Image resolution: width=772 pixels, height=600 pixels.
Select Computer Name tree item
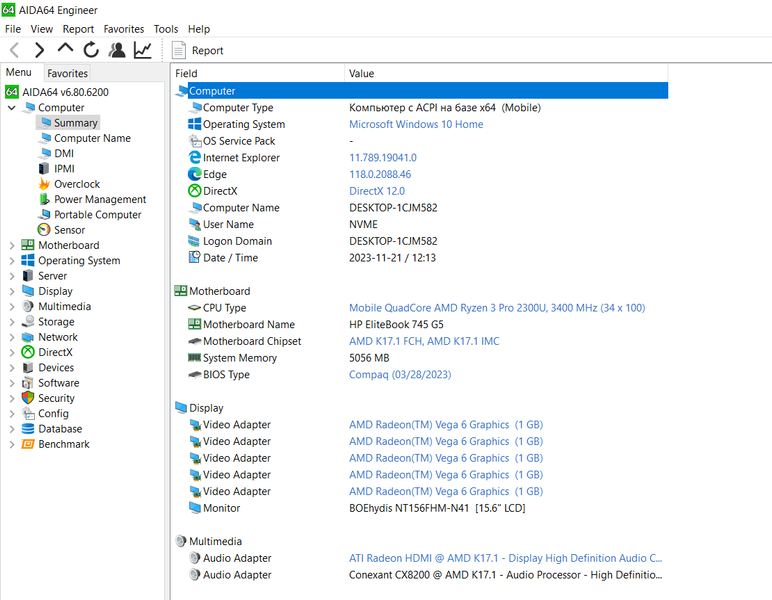pos(92,138)
